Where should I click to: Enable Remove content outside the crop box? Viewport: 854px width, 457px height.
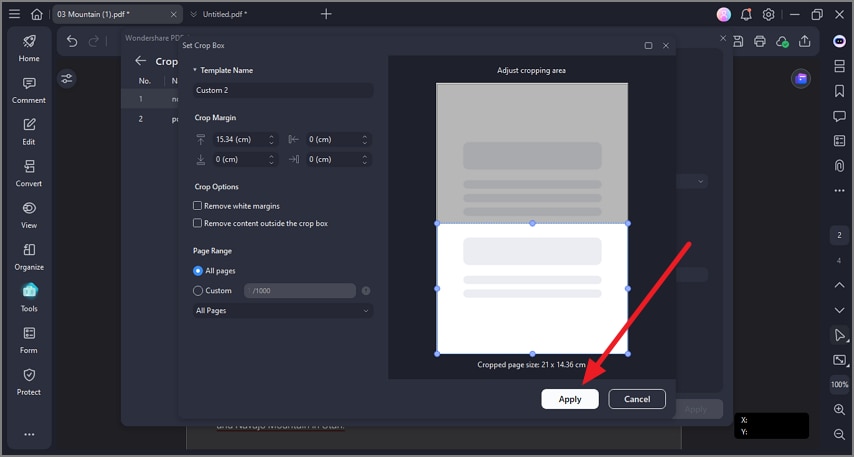(x=197, y=223)
